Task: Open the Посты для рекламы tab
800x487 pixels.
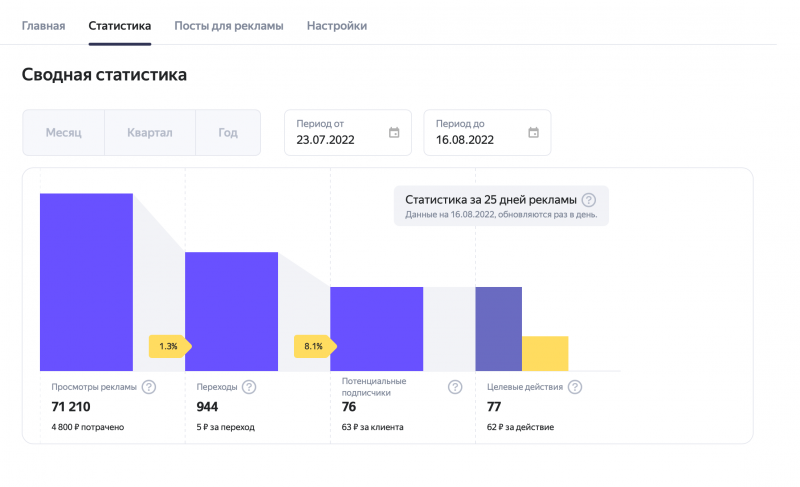Action: pos(229,25)
